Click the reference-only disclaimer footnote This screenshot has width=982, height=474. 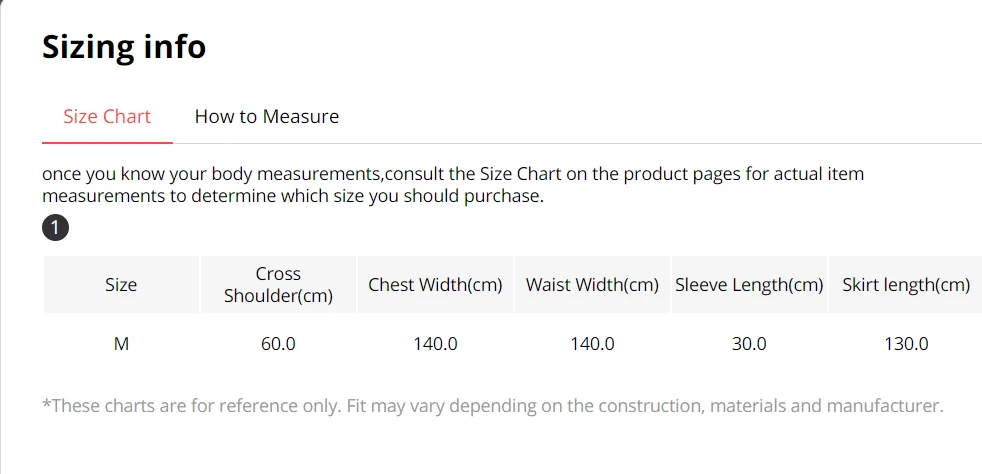pyautogui.click(x=492, y=406)
